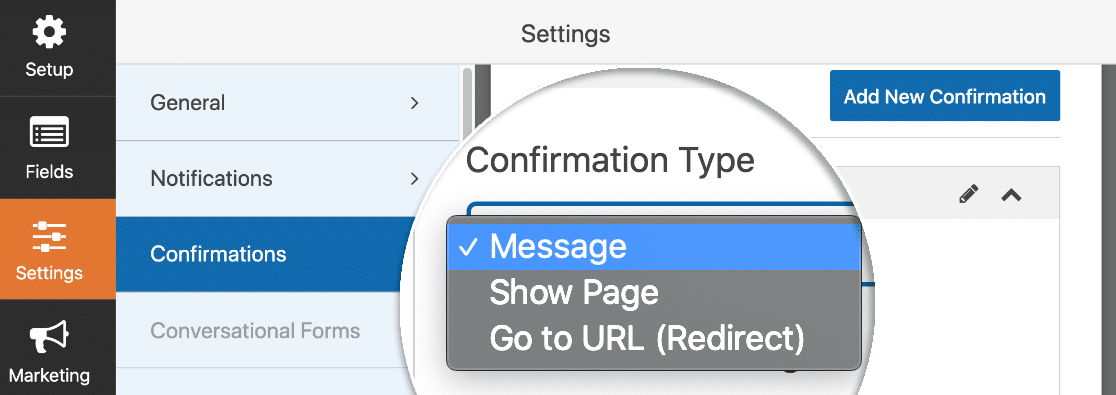This screenshot has height=395, width=1116.
Task: Click the Fields label in sidebar
Action: (49, 172)
